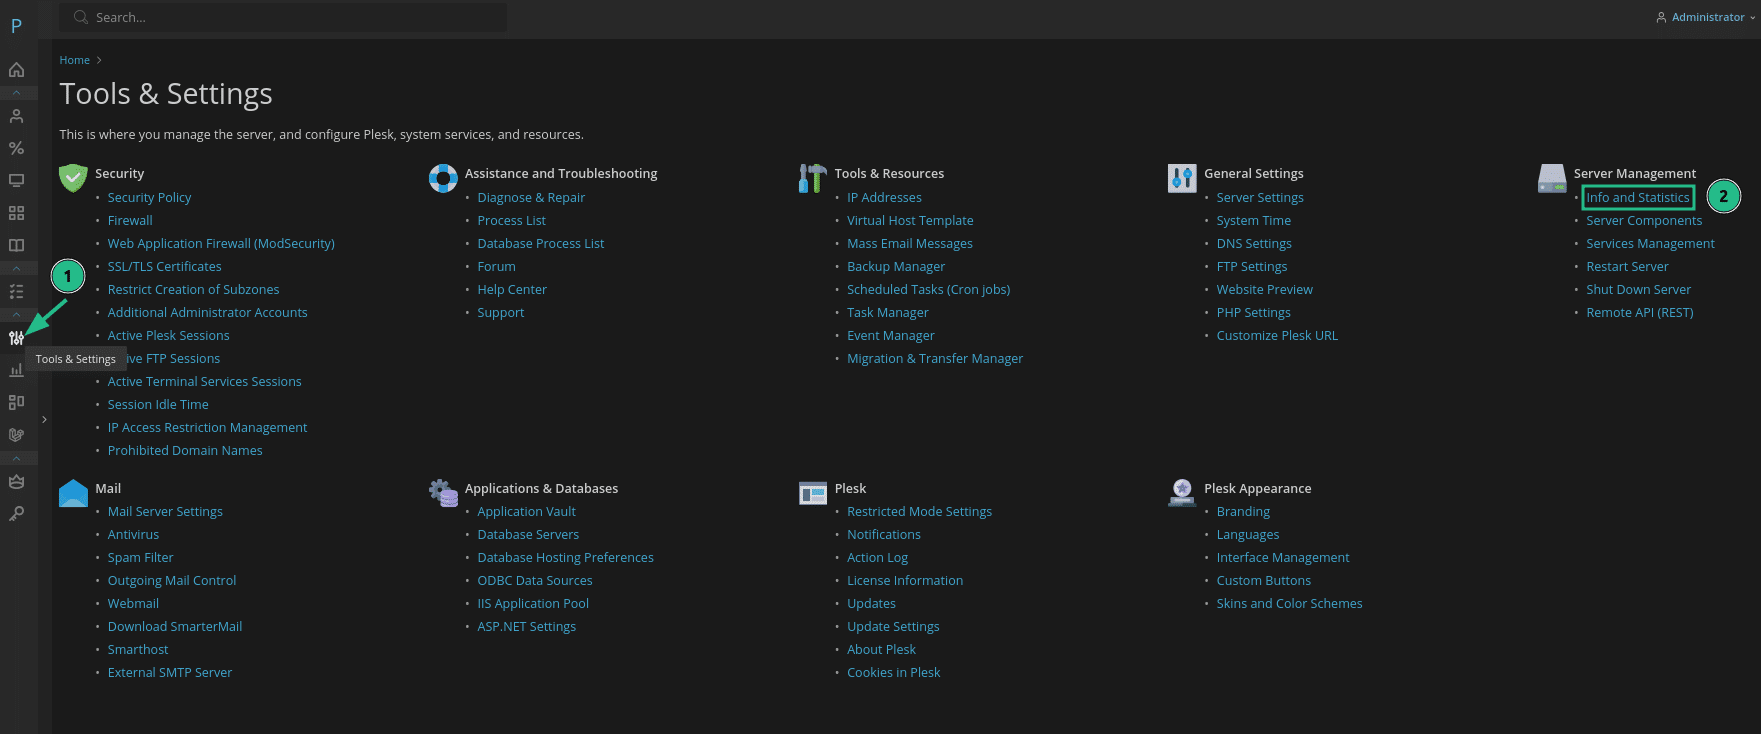Click the Tools & Settings sliders sidebar icon
Viewport: 1761px width, 734px height.
[16, 338]
